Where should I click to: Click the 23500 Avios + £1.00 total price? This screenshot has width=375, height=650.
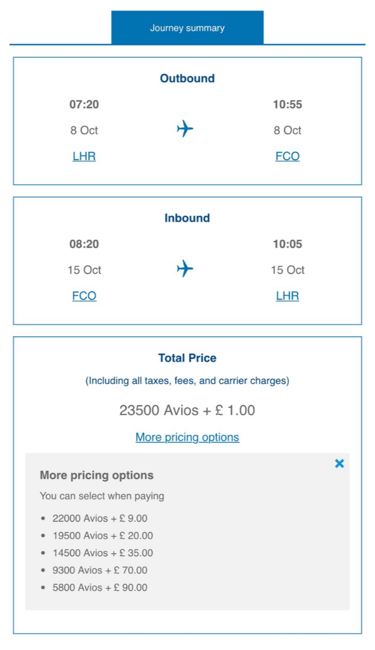coord(187,410)
